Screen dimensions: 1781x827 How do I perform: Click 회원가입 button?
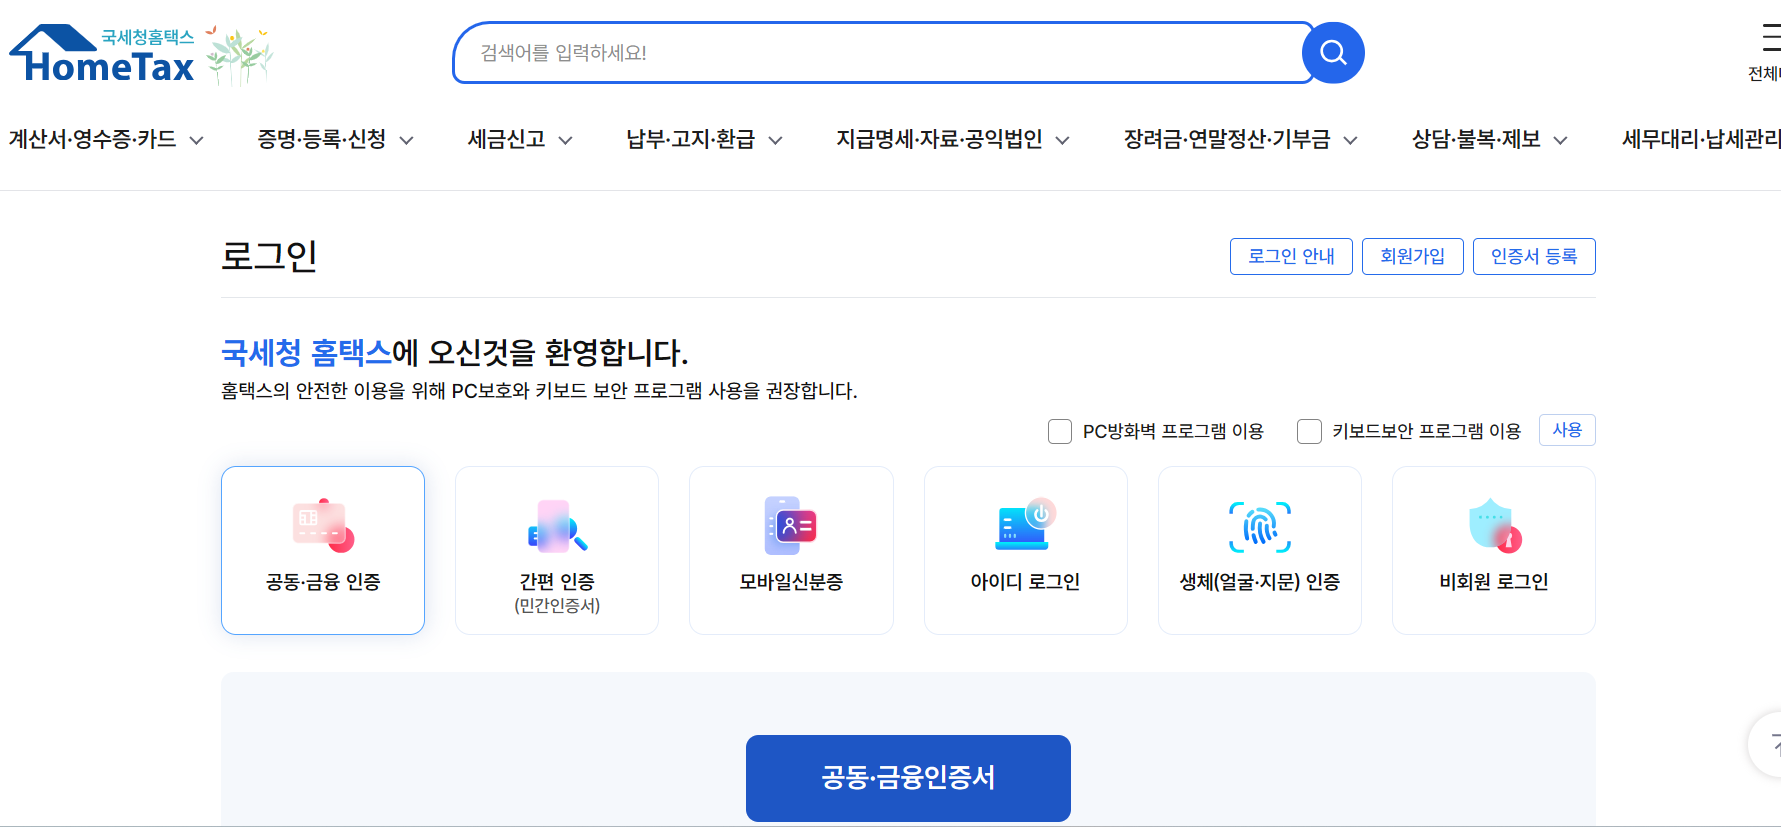1413,256
